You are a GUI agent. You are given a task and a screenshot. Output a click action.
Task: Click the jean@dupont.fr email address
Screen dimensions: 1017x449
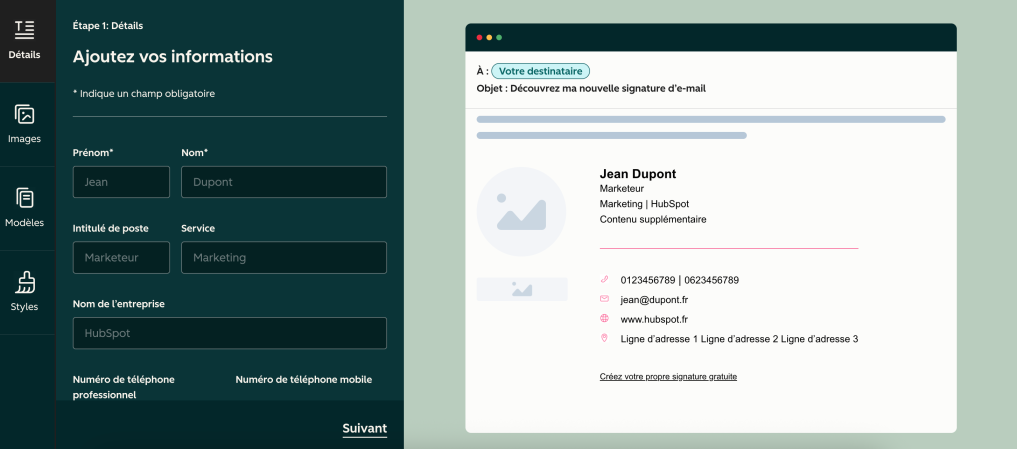[654, 300]
